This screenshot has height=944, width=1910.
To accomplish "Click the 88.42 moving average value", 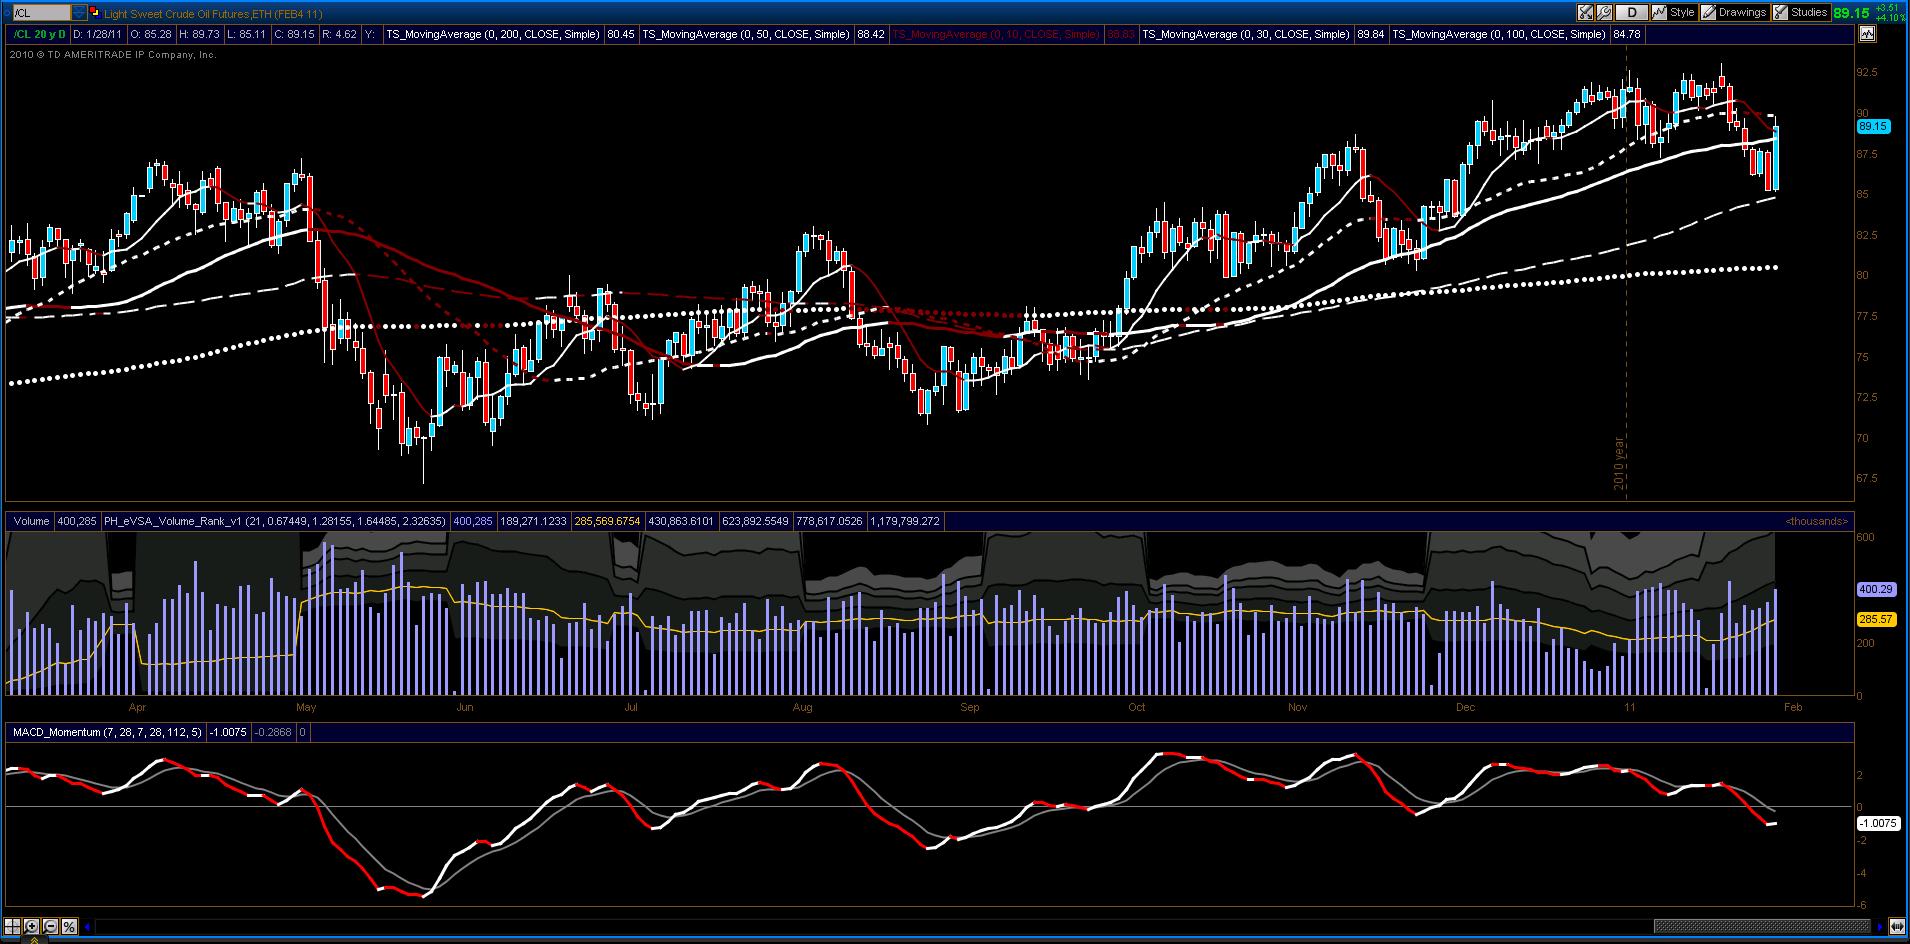I will pyautogui.click(x=871, y=34).
